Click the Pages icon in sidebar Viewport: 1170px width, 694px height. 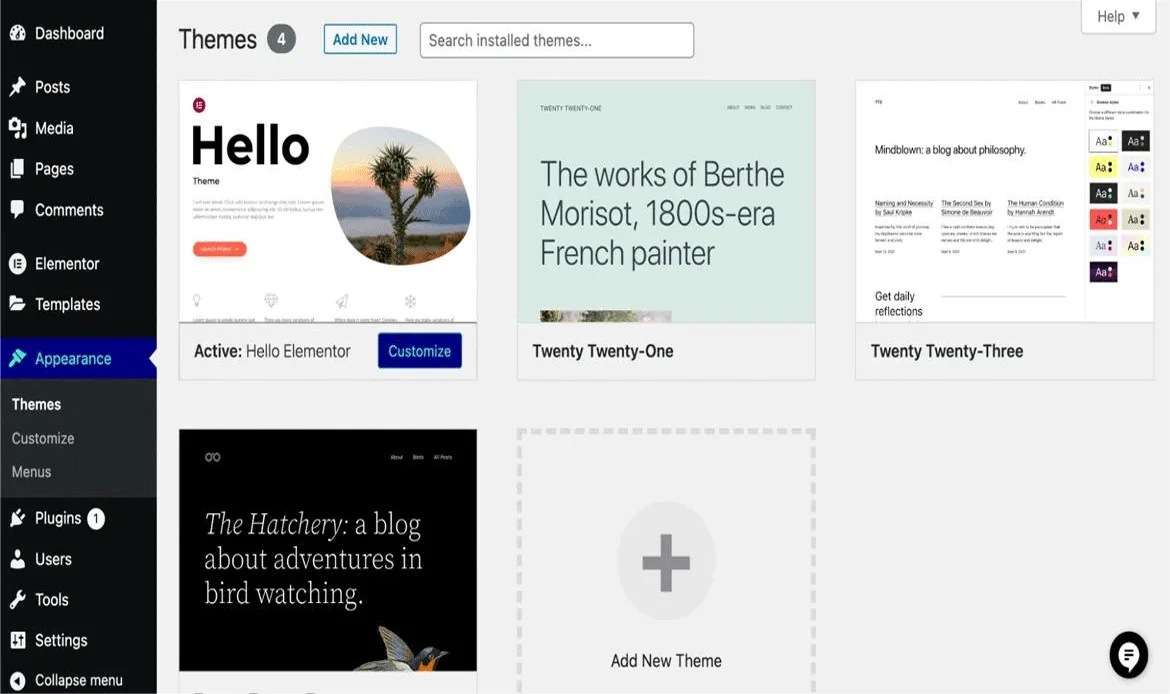[17, 169]
